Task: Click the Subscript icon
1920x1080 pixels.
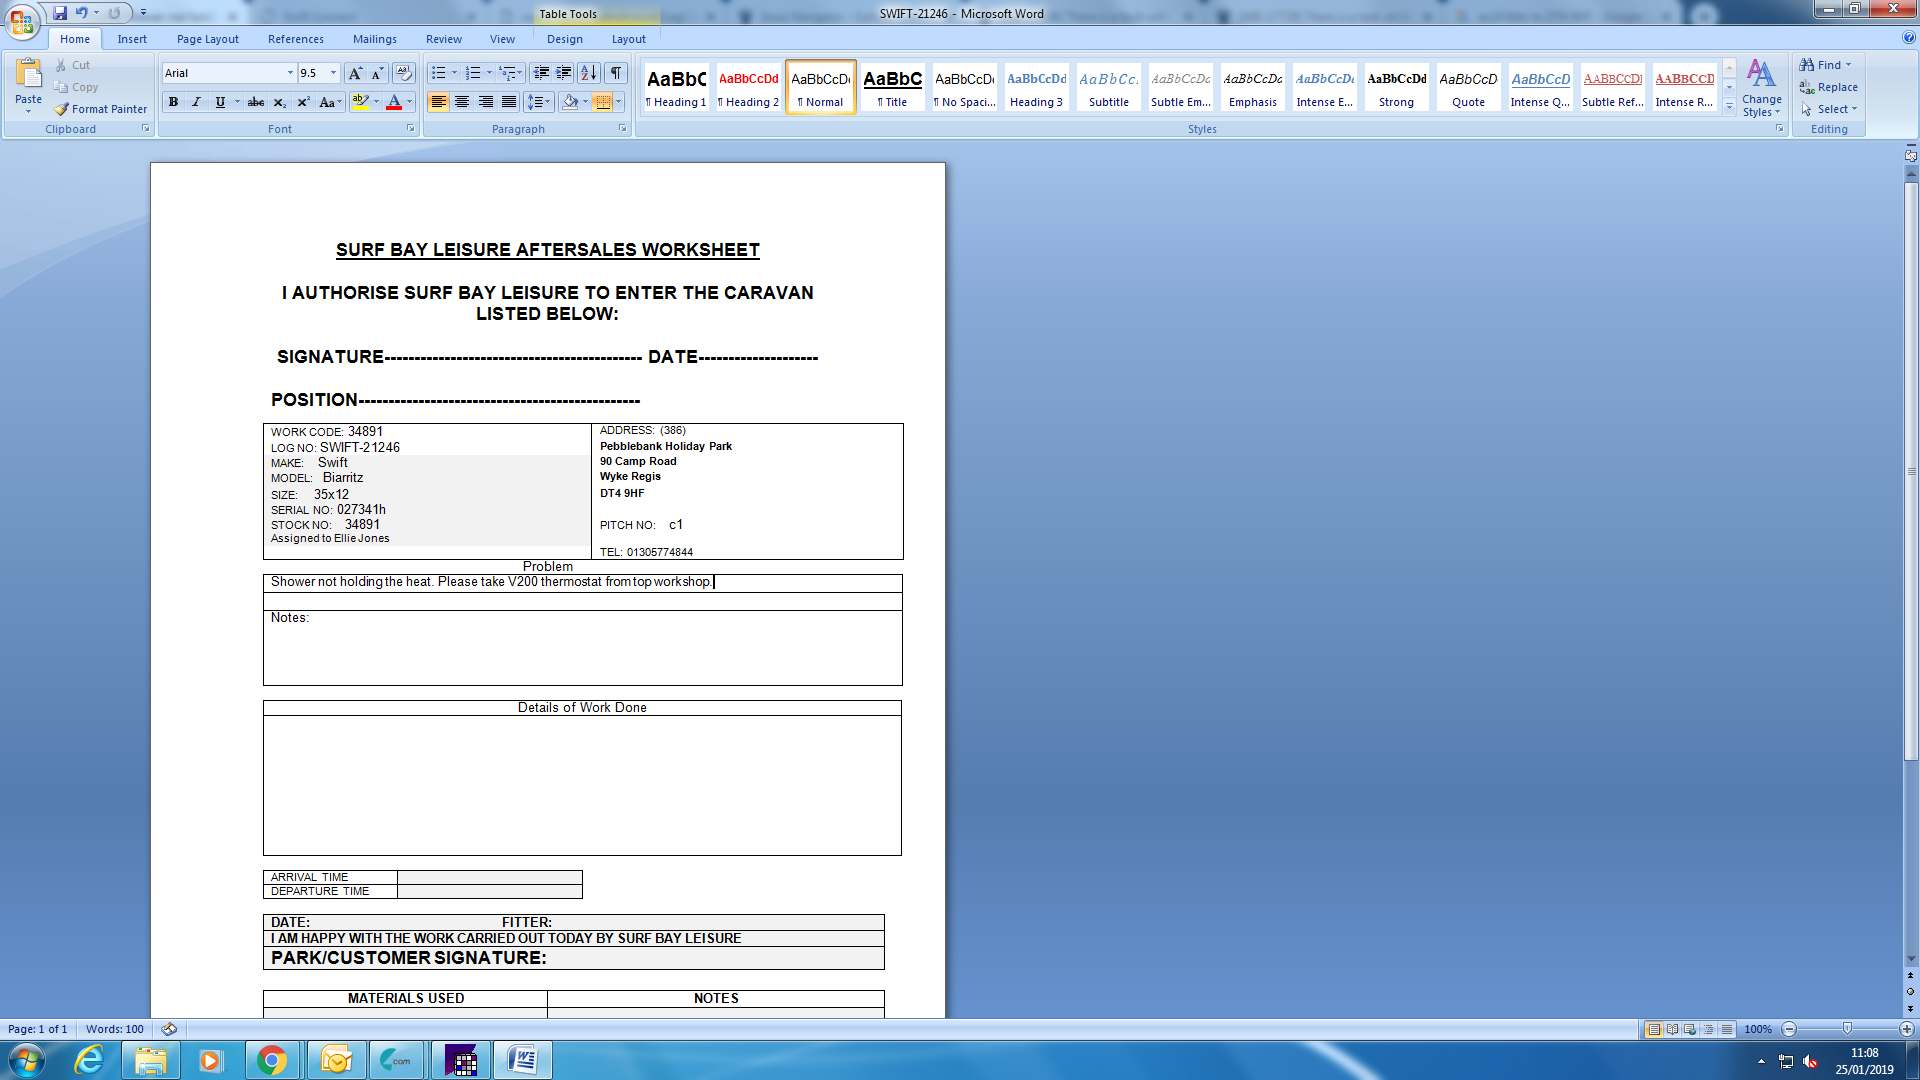Action: 280,102
